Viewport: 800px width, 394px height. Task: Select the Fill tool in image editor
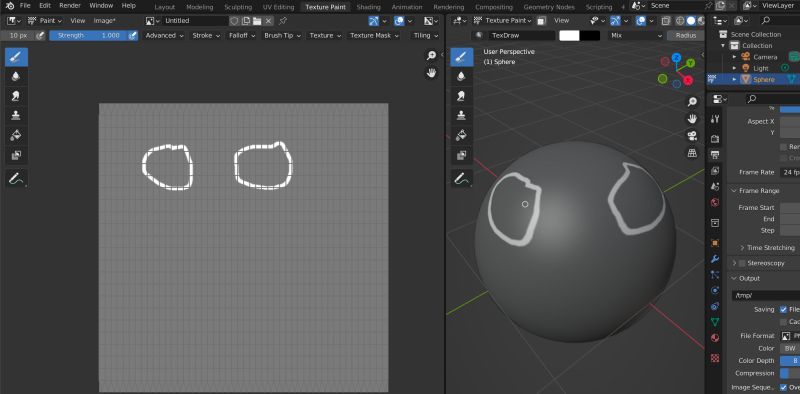16,135
